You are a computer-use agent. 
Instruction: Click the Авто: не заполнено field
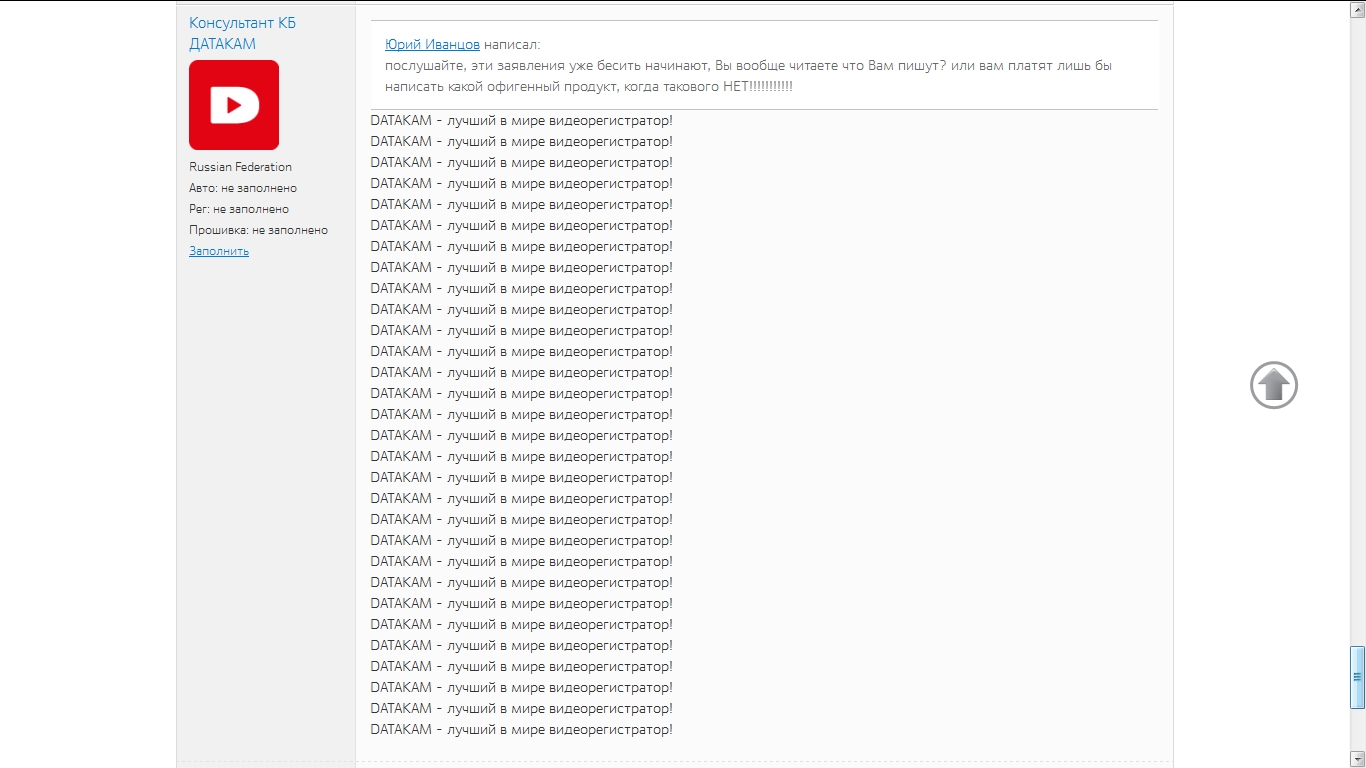coord(243,188)
